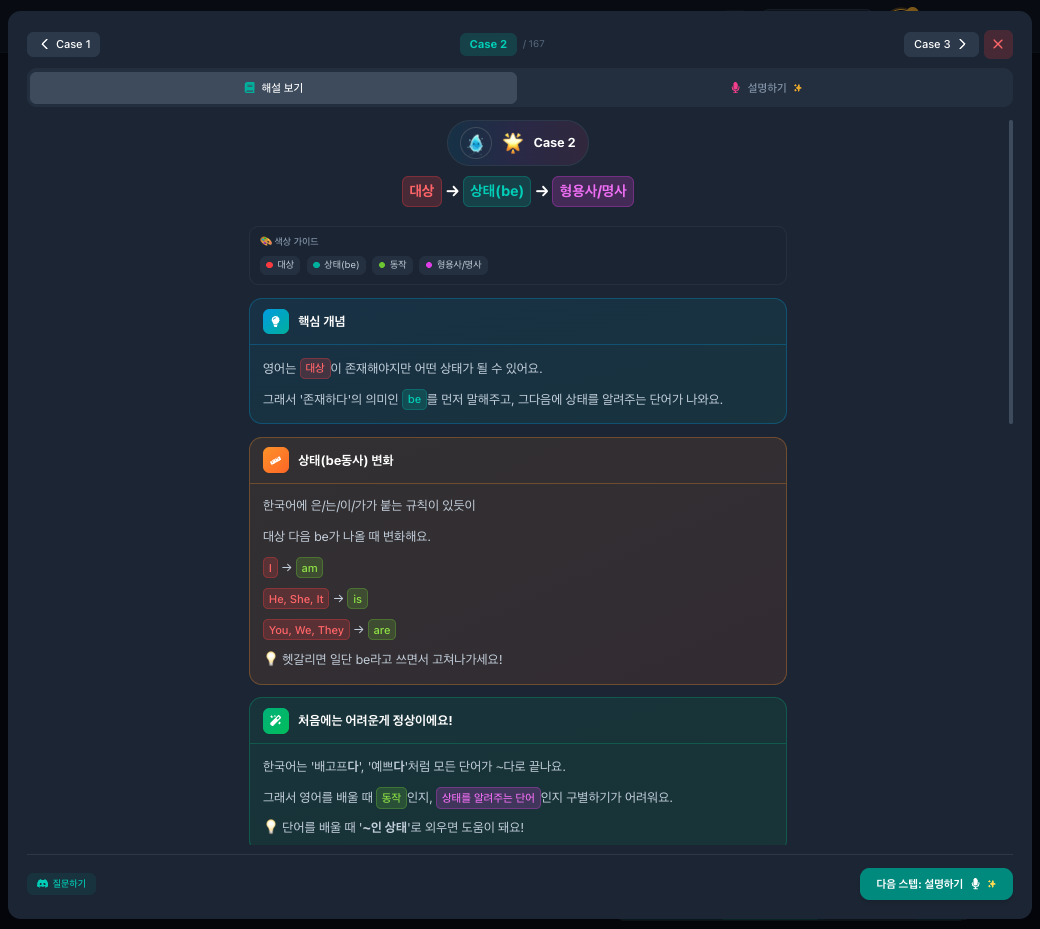Go to 다음 스텝: 설명하기
This screenshot has height=929, width=1040.
(x=936, y=884)
